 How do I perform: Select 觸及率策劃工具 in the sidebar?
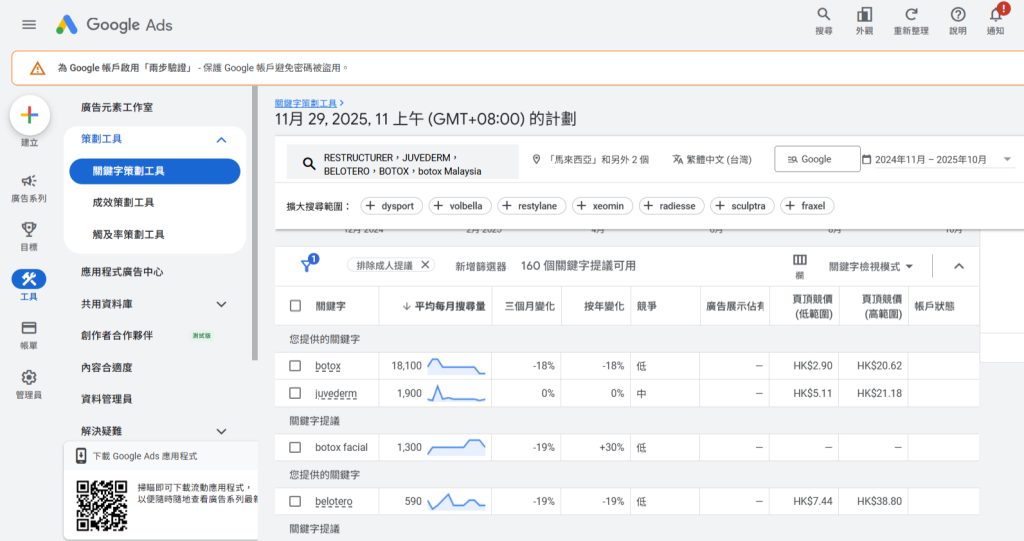128,235
